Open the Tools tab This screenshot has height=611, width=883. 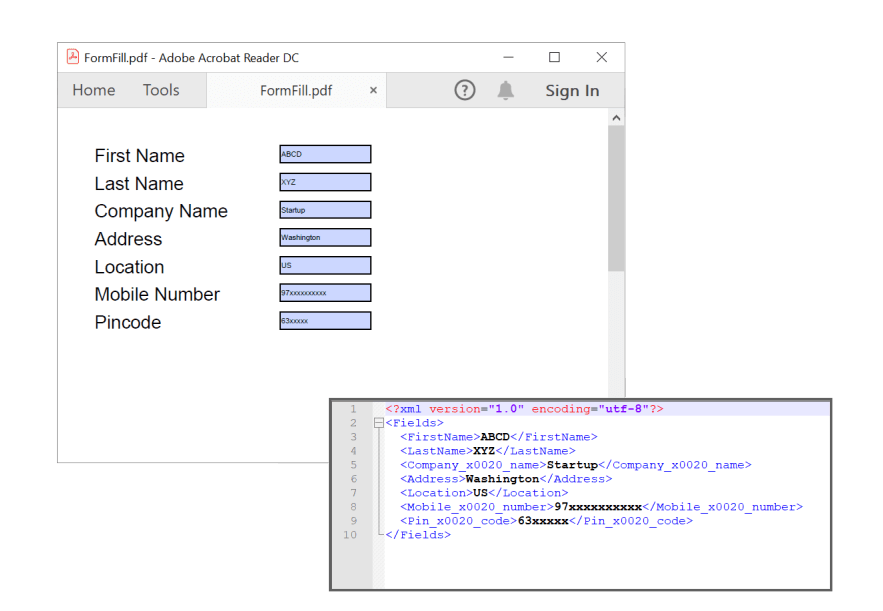pos(161,90)
